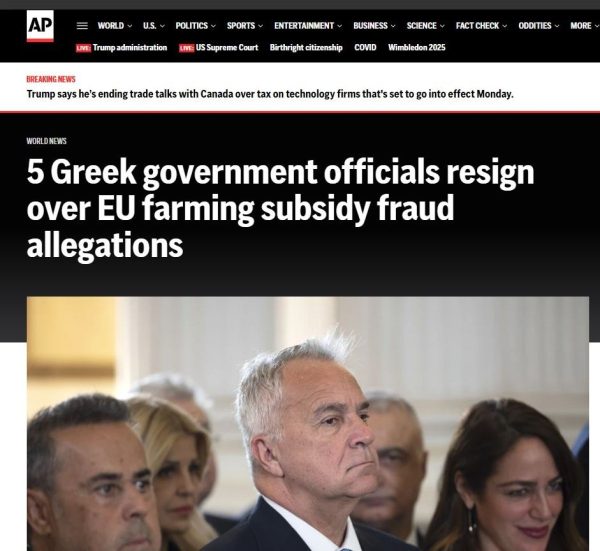Expand the More navigation menu
Viewport: 600px width, 551px height.
pyautogui.click(x=584, y=26)
